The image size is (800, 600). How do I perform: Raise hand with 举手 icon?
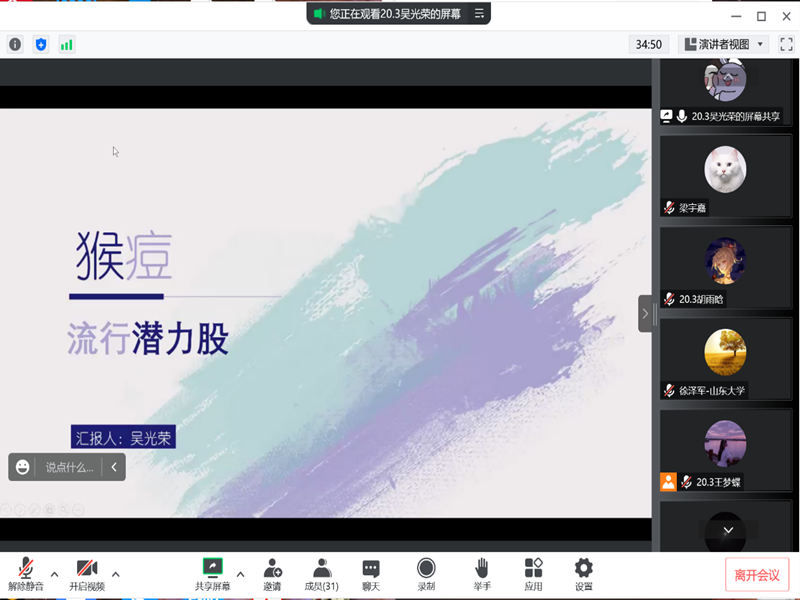(481, 574)
